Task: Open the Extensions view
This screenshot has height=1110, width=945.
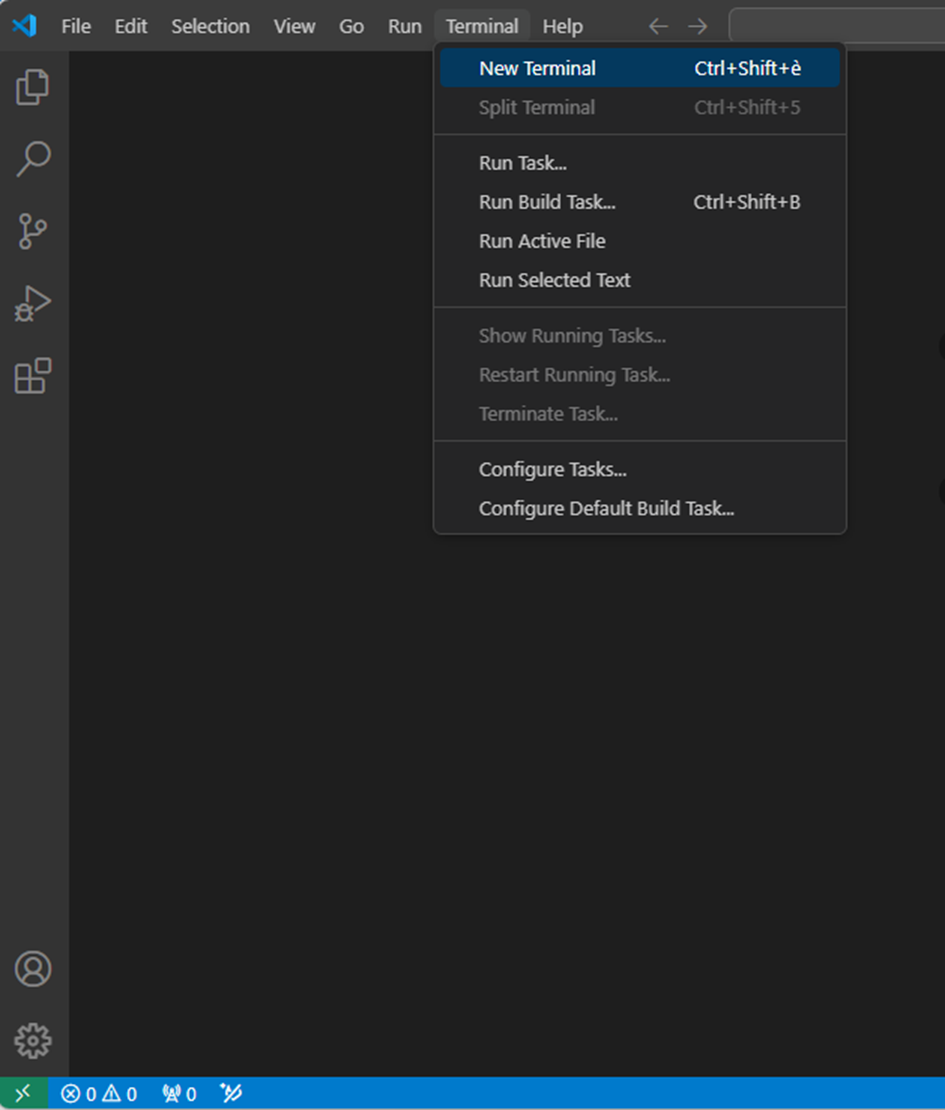Action: click(33, 376)
